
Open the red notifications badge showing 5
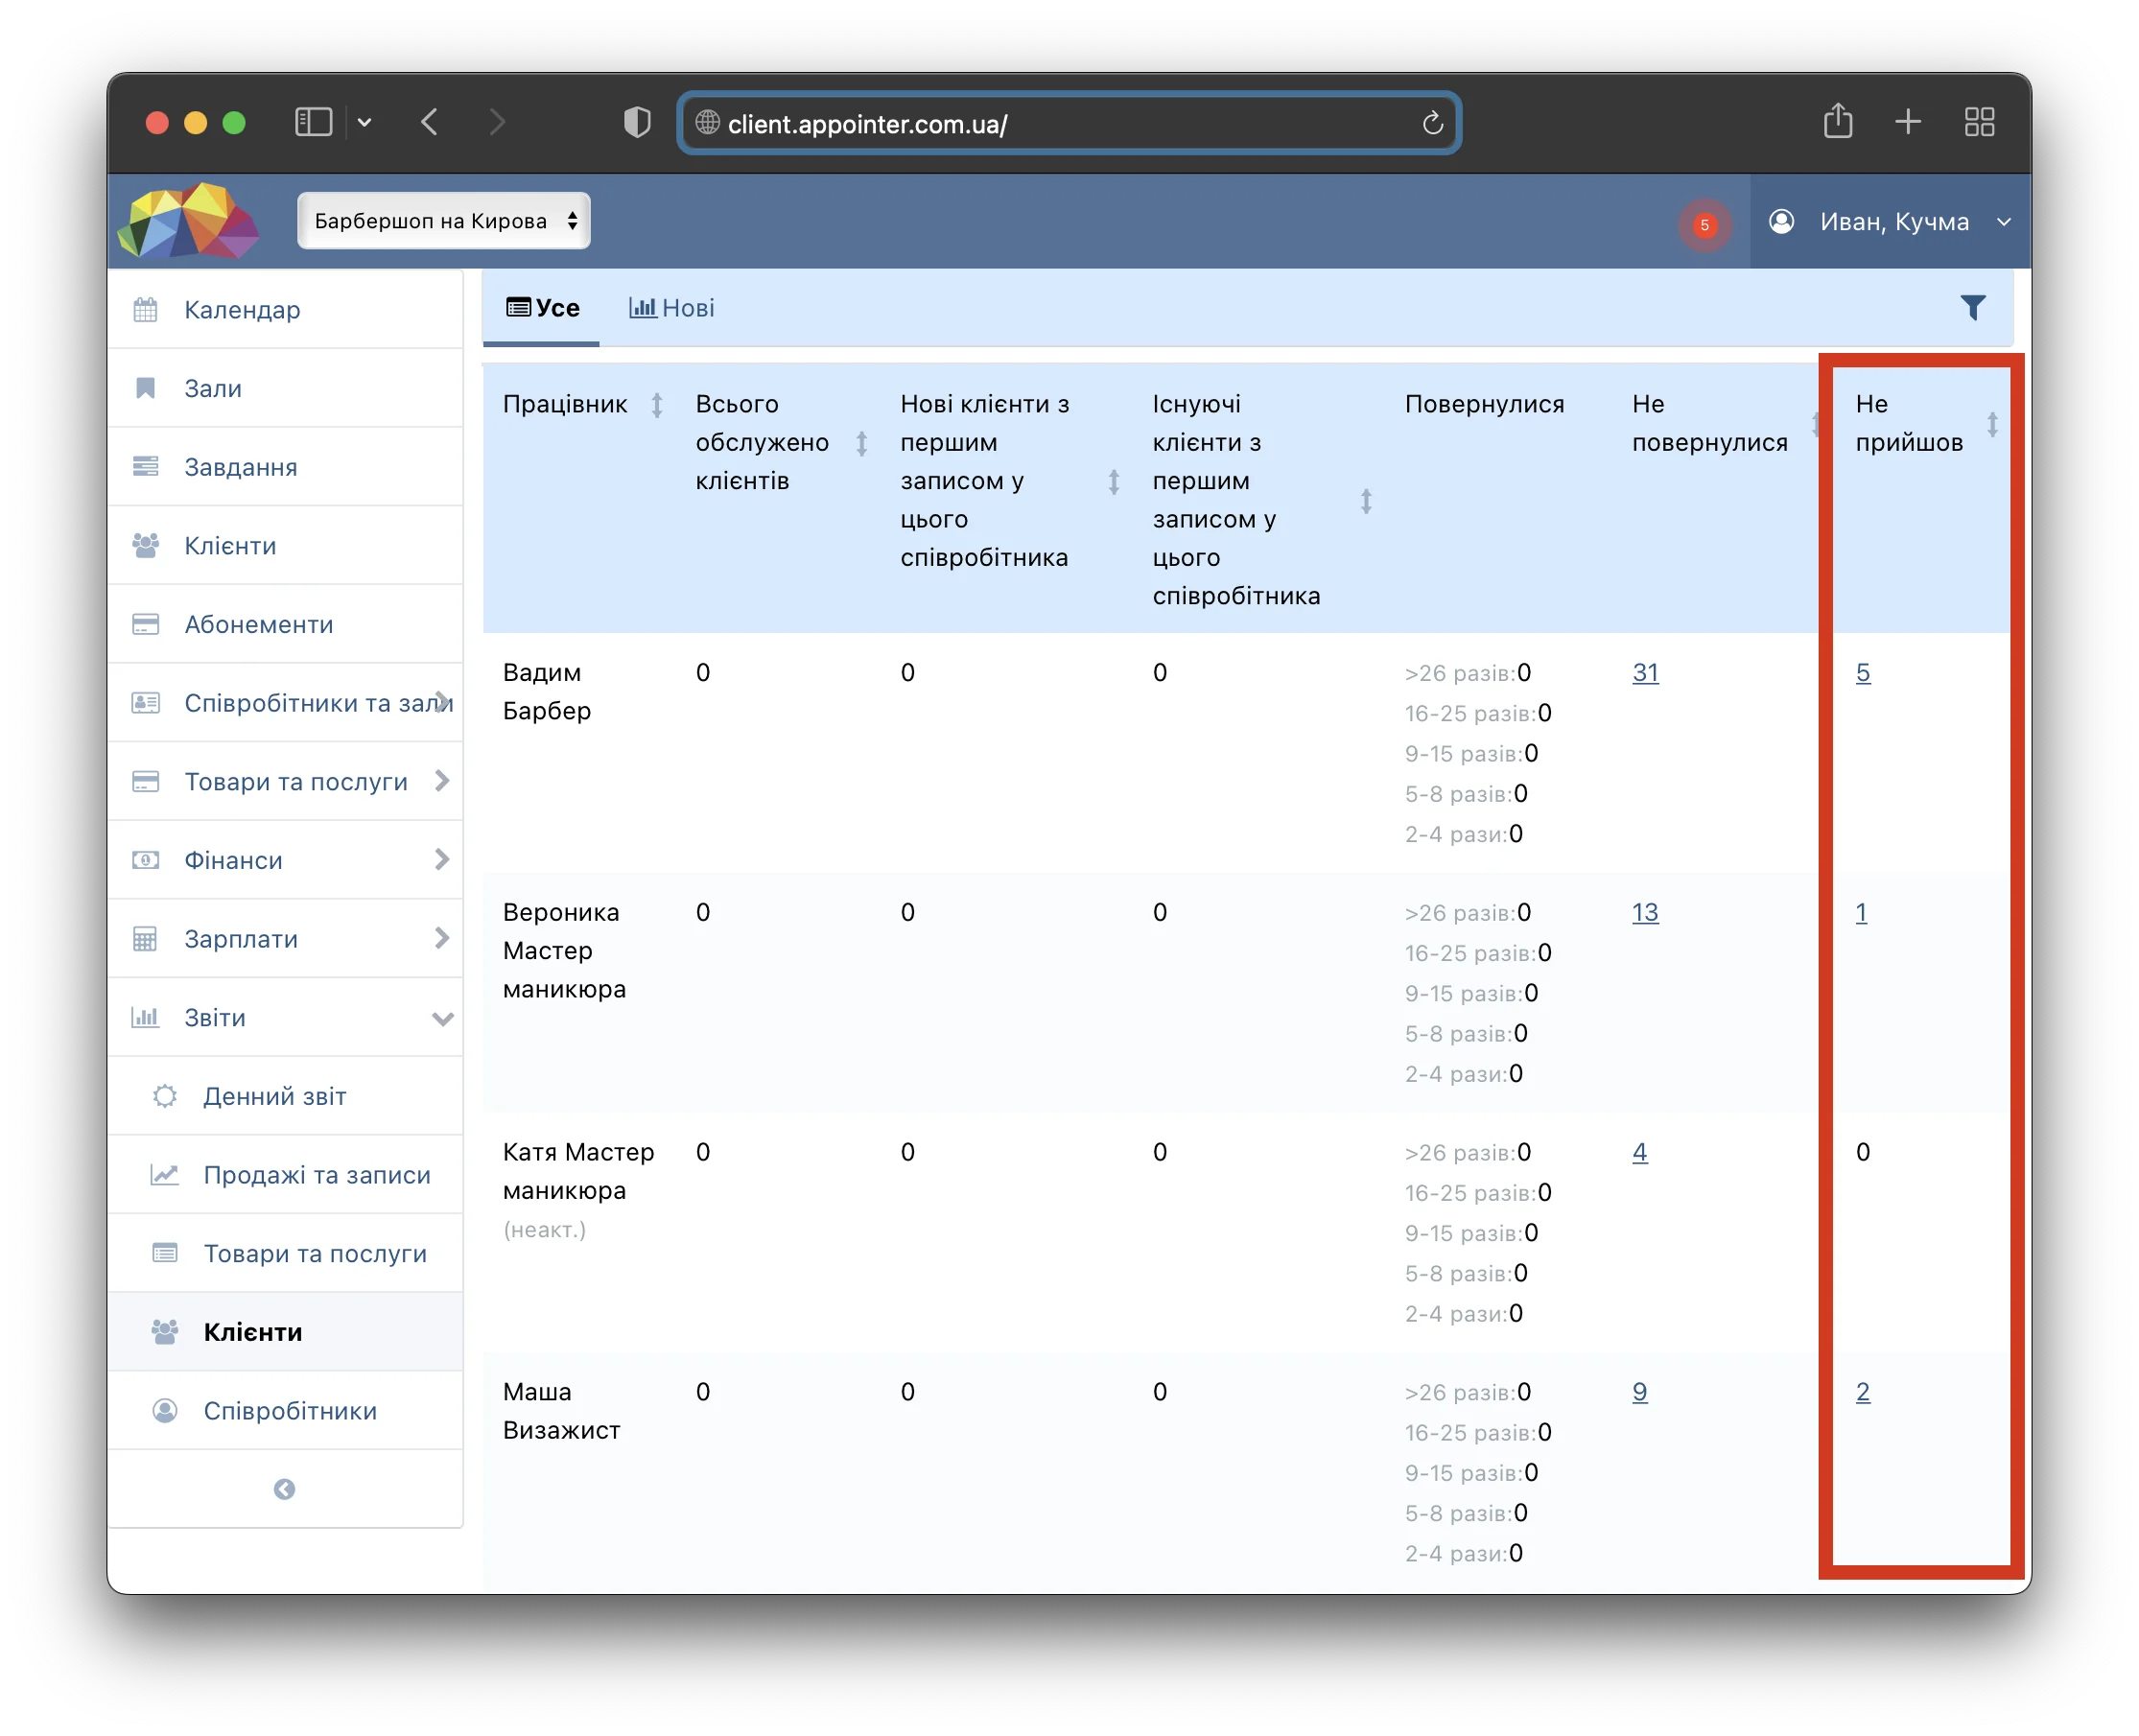point(1704,224)
